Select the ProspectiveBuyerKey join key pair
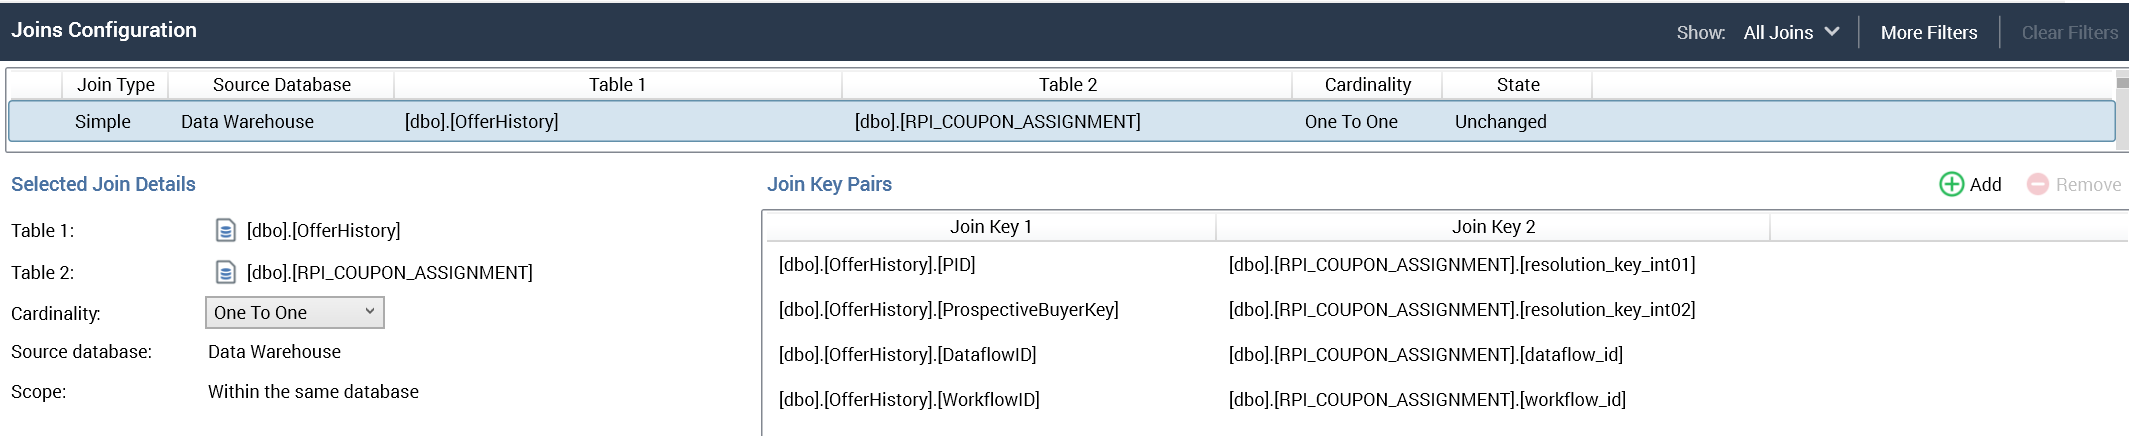2129x436 pixels. click(948, 310)
